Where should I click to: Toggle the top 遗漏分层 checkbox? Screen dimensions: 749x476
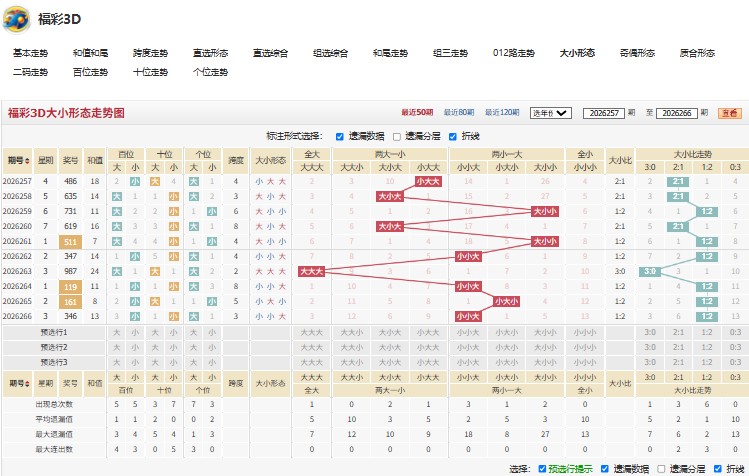(396, 137)
